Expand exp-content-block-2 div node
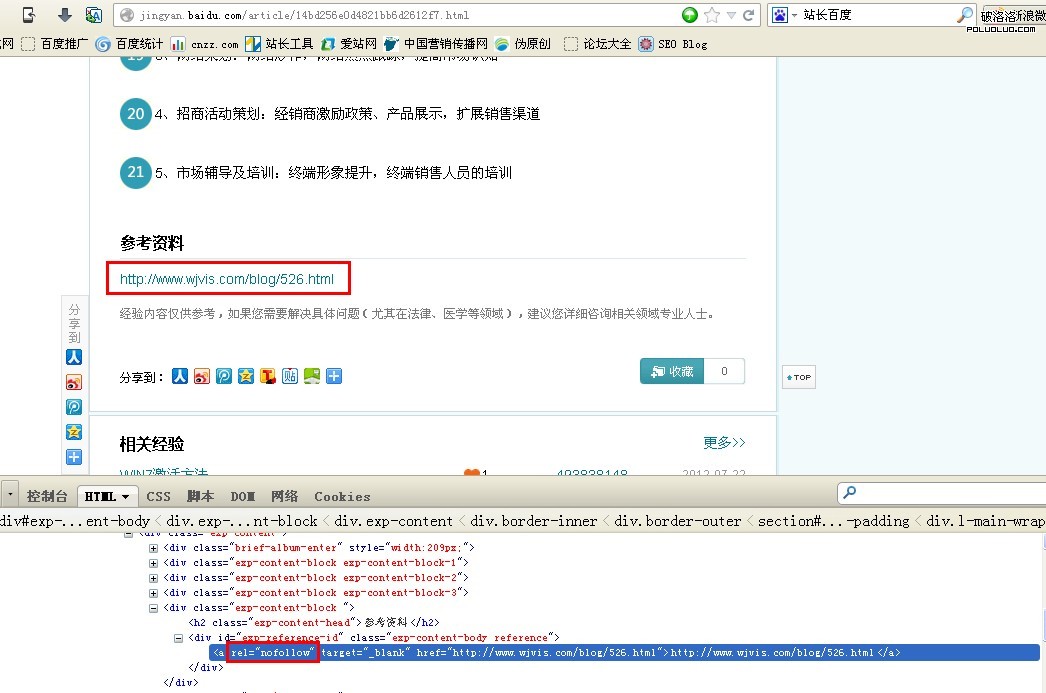The width and height of the screenshot is (1046, 693). tap(154, 578)
